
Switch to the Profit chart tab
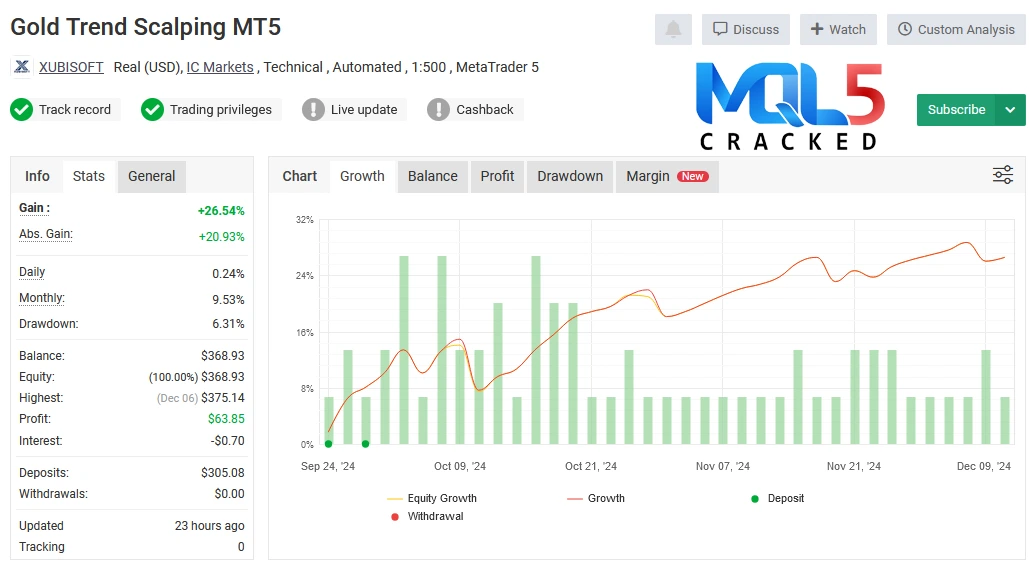[497, 176]
